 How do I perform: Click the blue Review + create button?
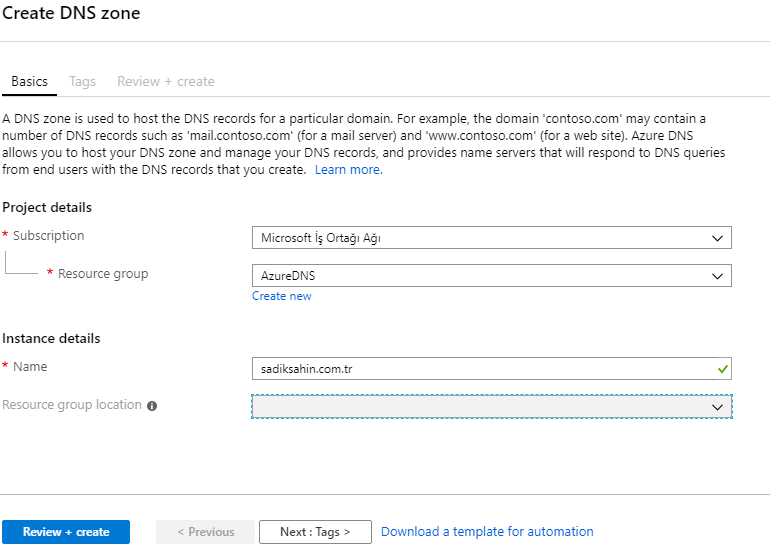66,532
